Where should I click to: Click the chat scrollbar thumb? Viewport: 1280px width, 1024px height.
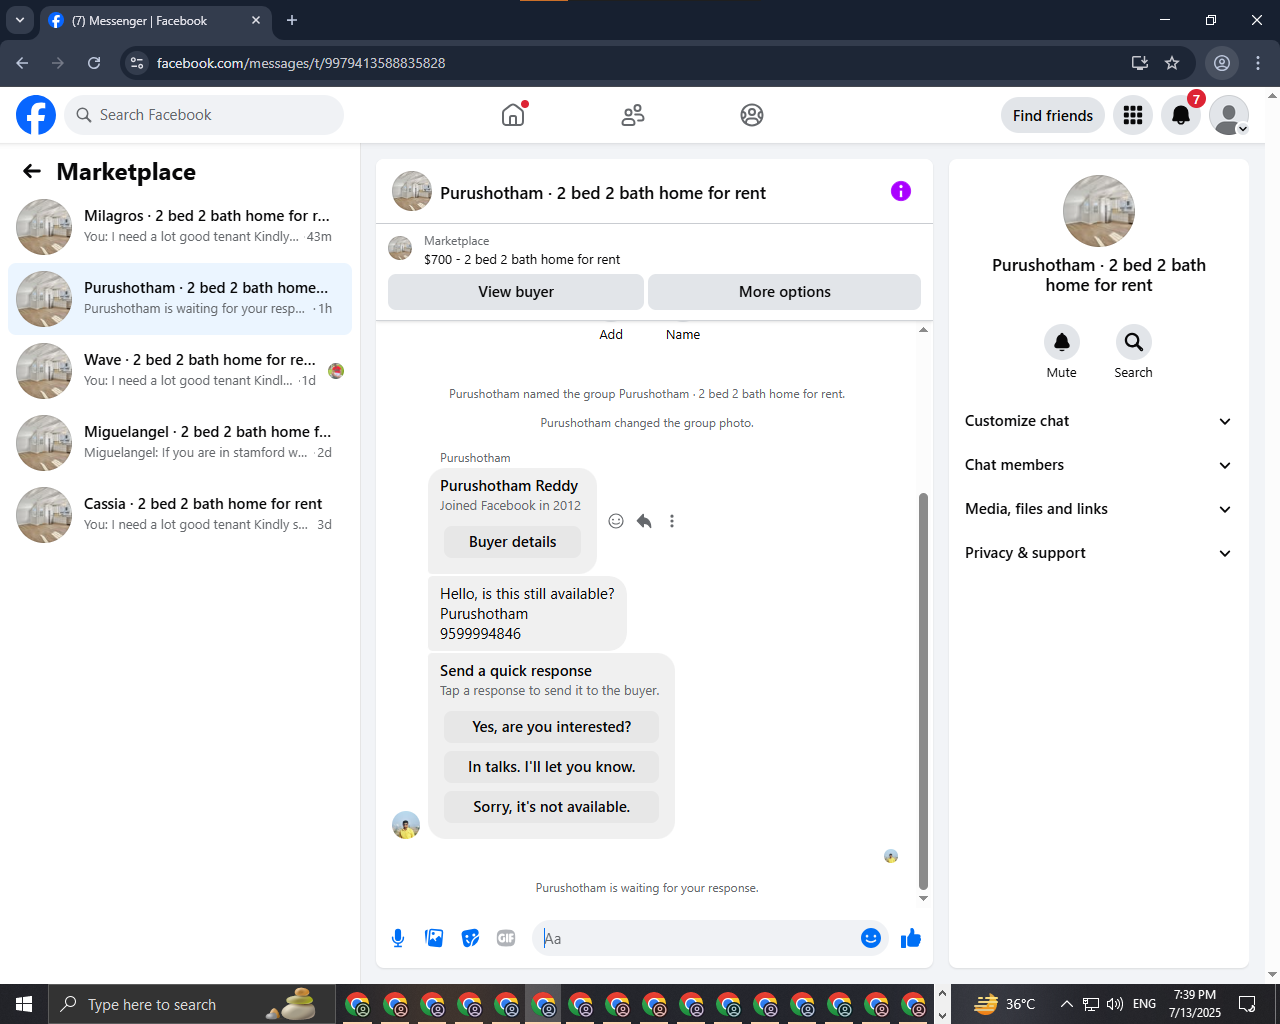coord(923,690)
